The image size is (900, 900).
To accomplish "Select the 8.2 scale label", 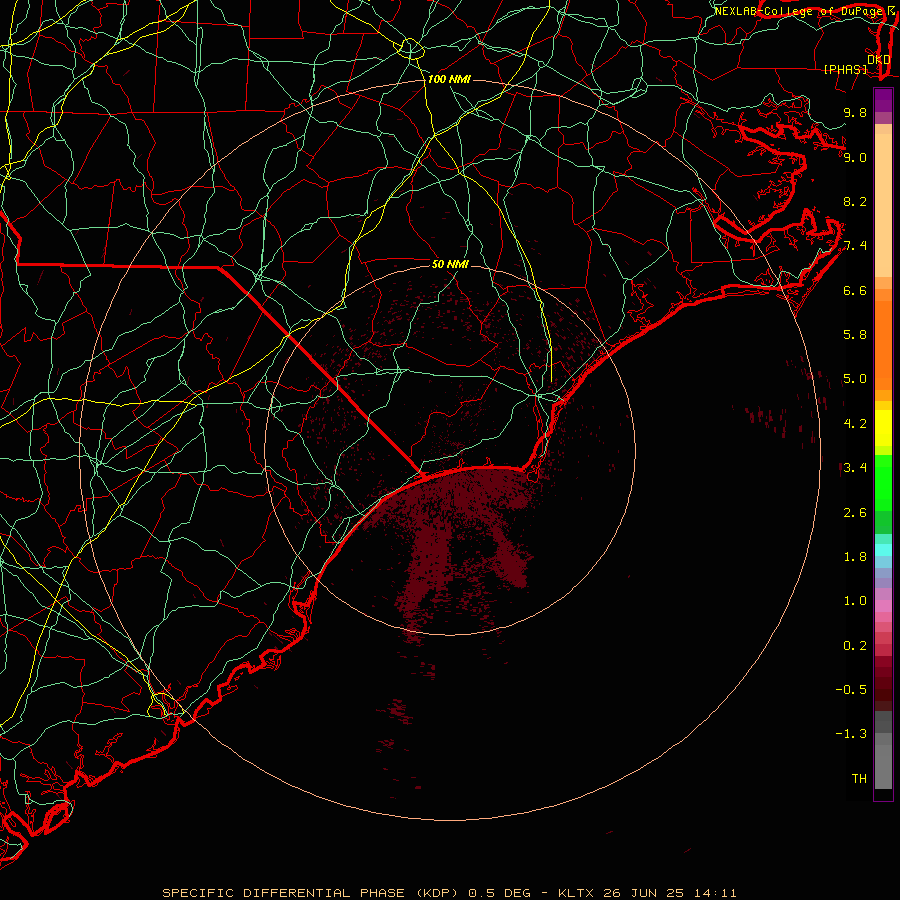I will click(x=855, y=201).
